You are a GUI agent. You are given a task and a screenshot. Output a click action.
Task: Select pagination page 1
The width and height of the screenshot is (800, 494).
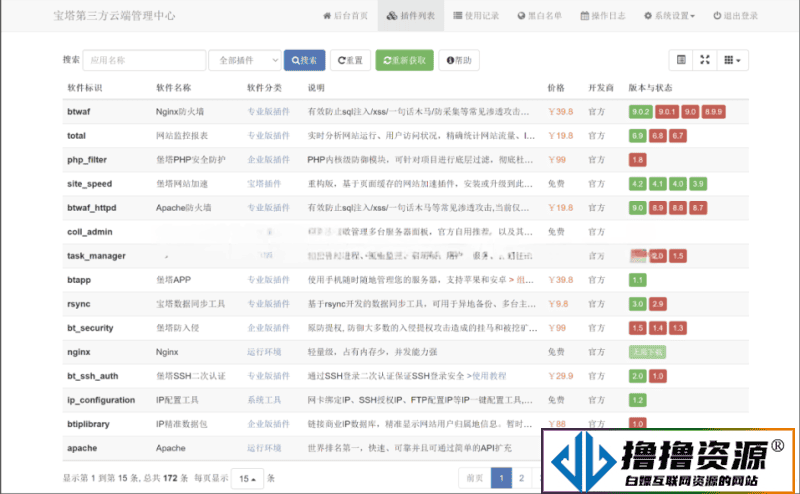pos(502,478)
